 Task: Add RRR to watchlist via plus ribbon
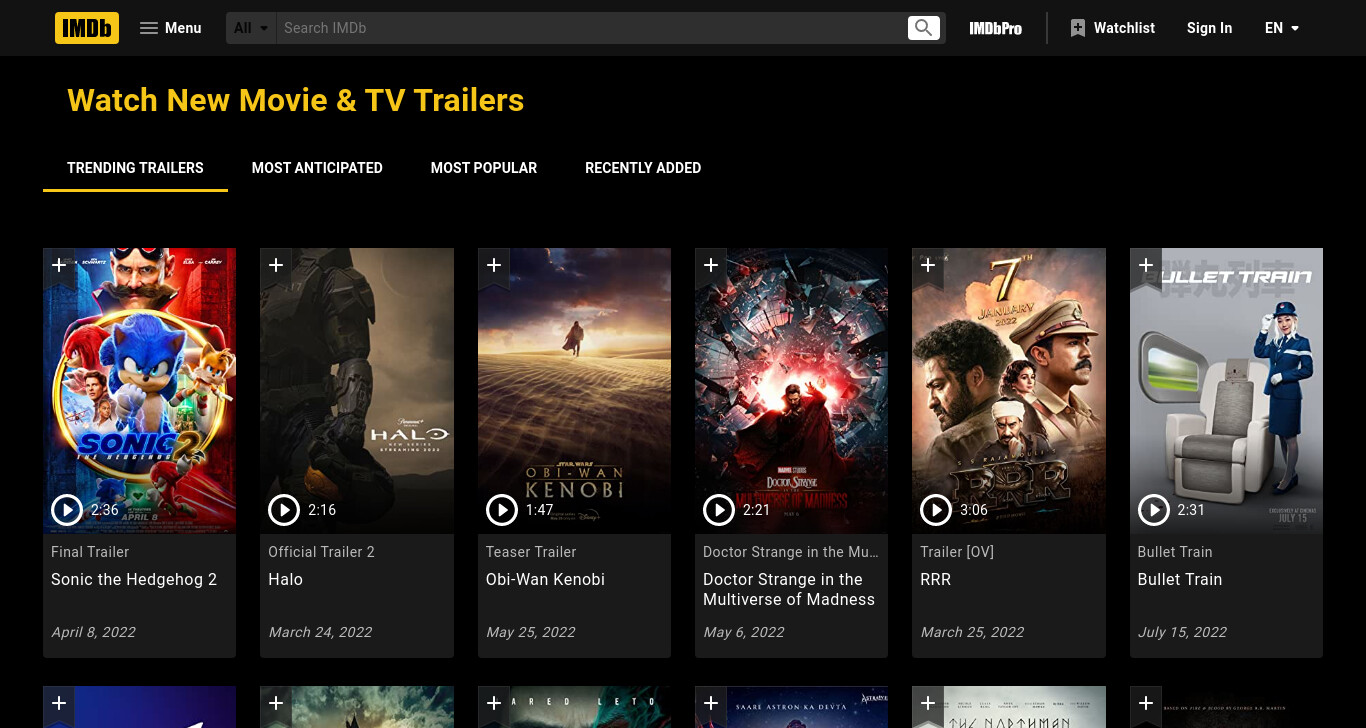(928, 267)
